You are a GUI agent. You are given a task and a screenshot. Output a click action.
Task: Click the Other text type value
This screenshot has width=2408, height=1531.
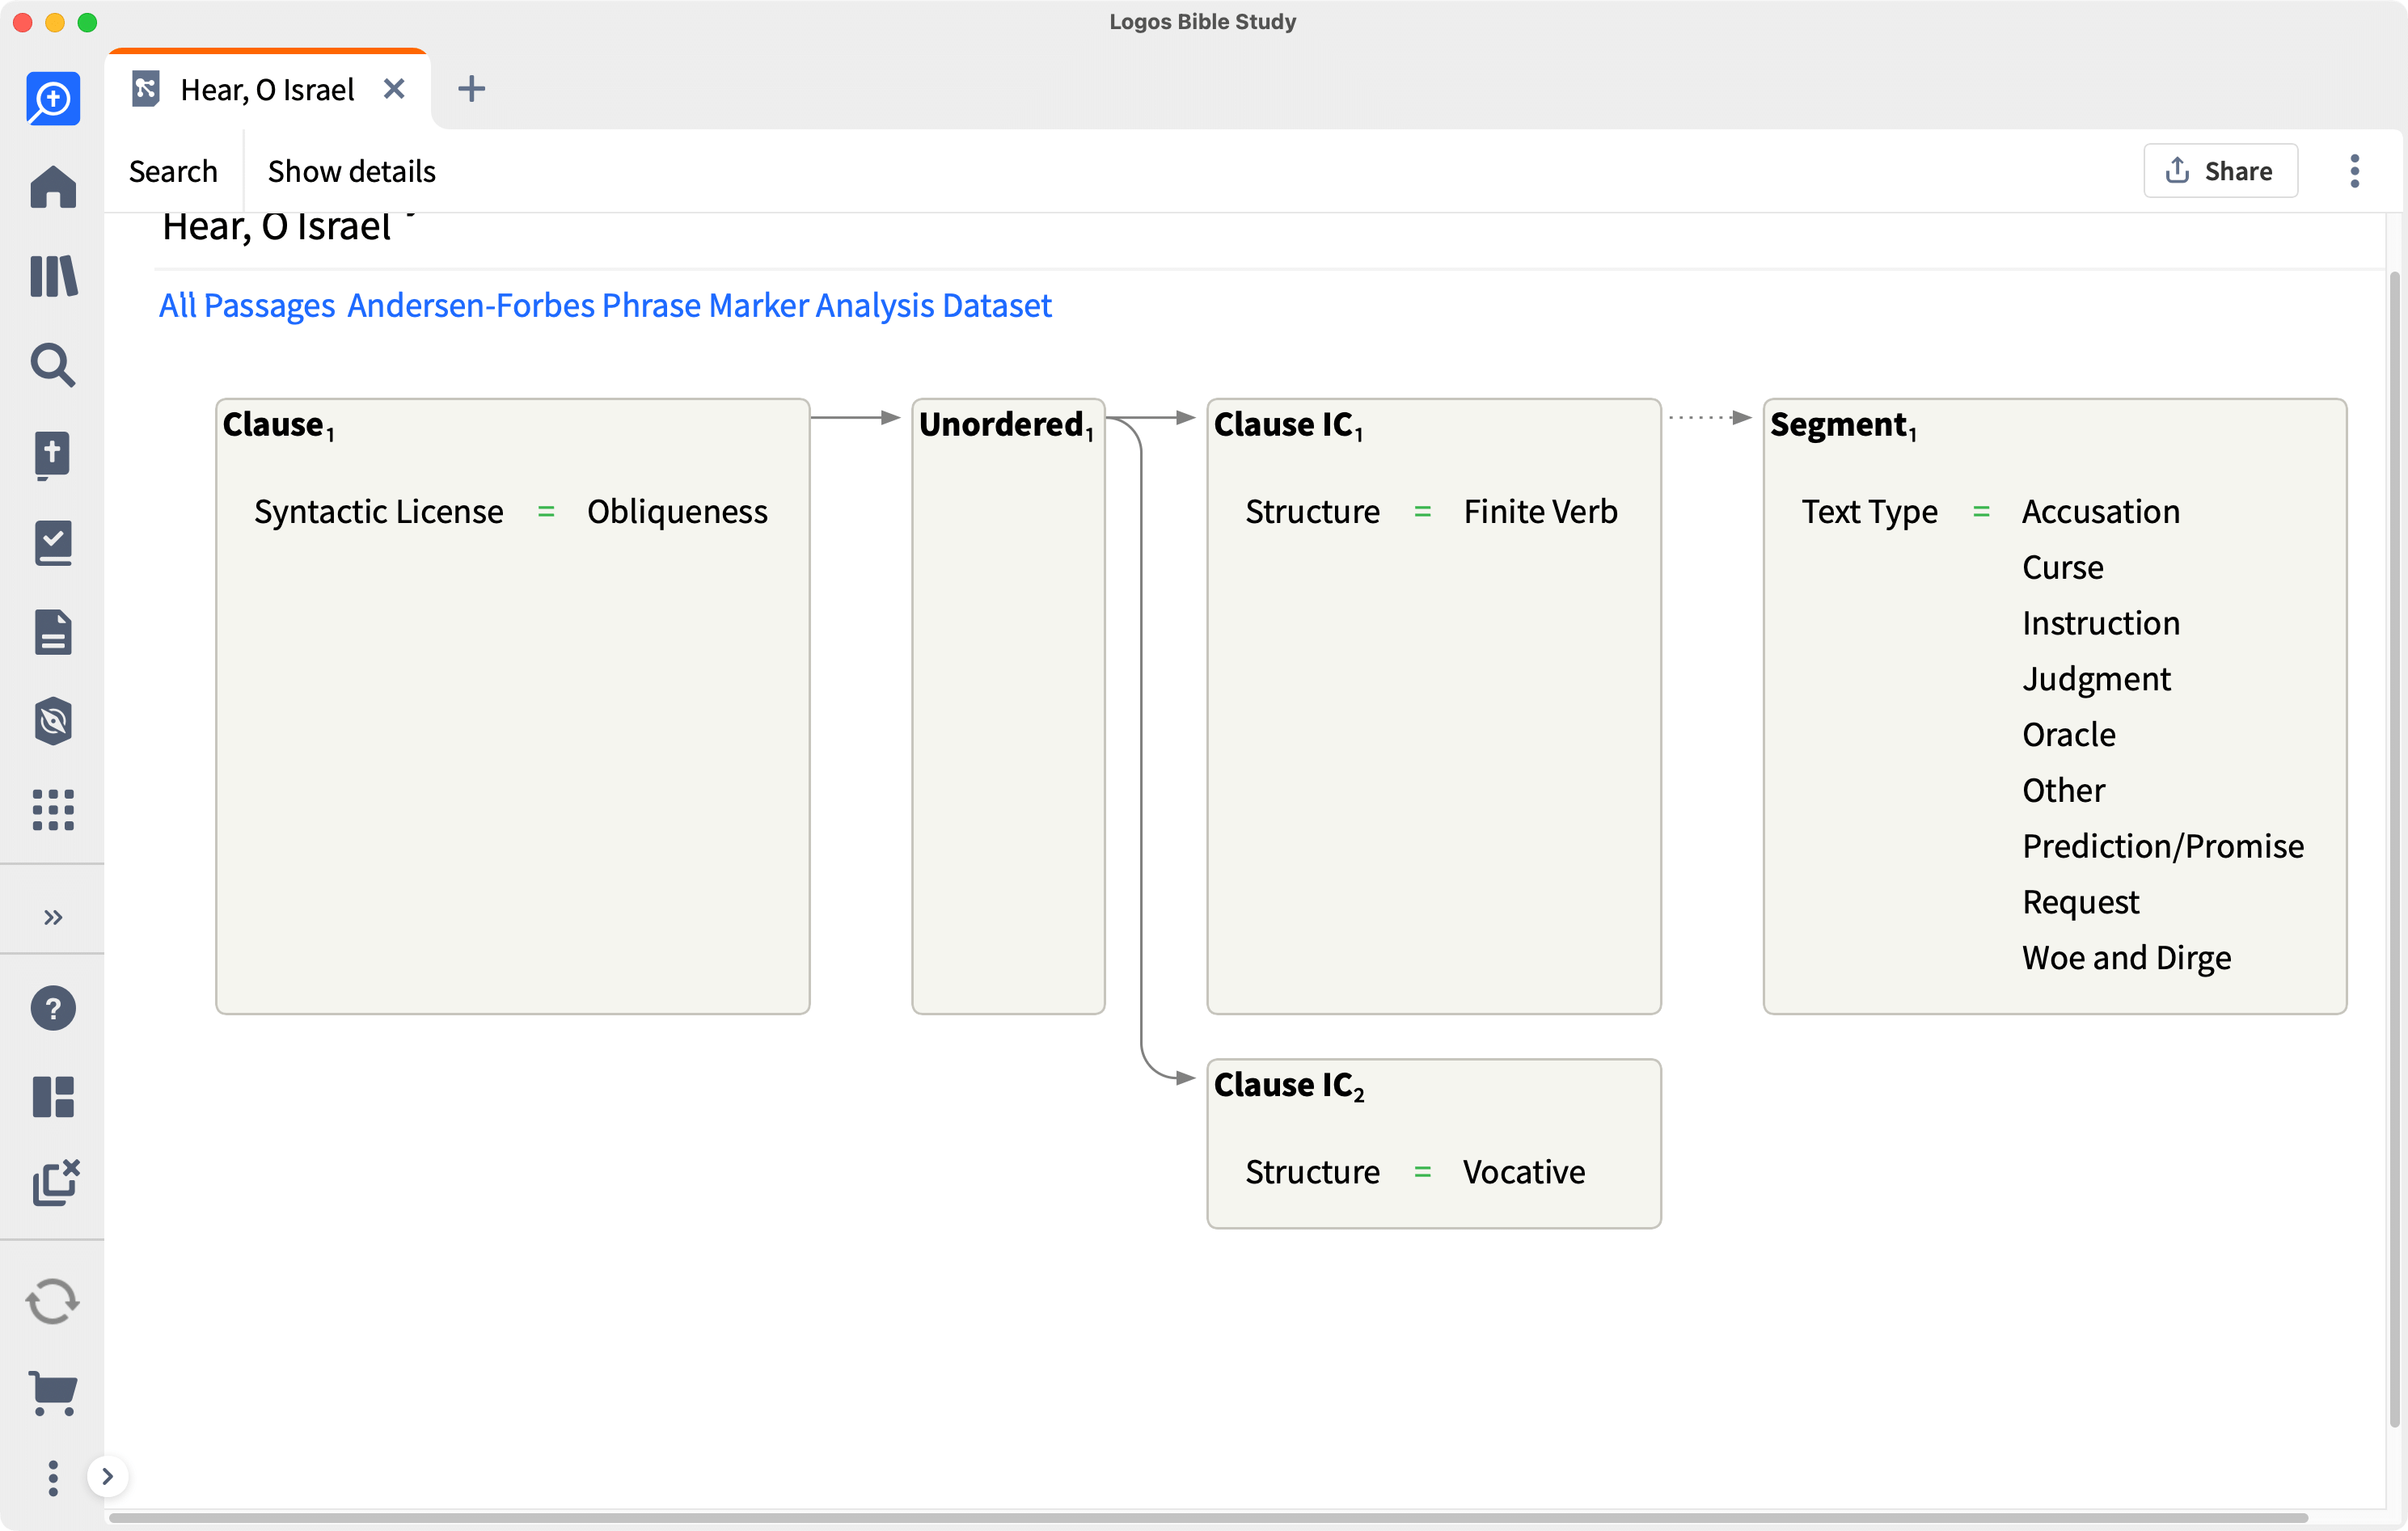tap(2063, 790)
